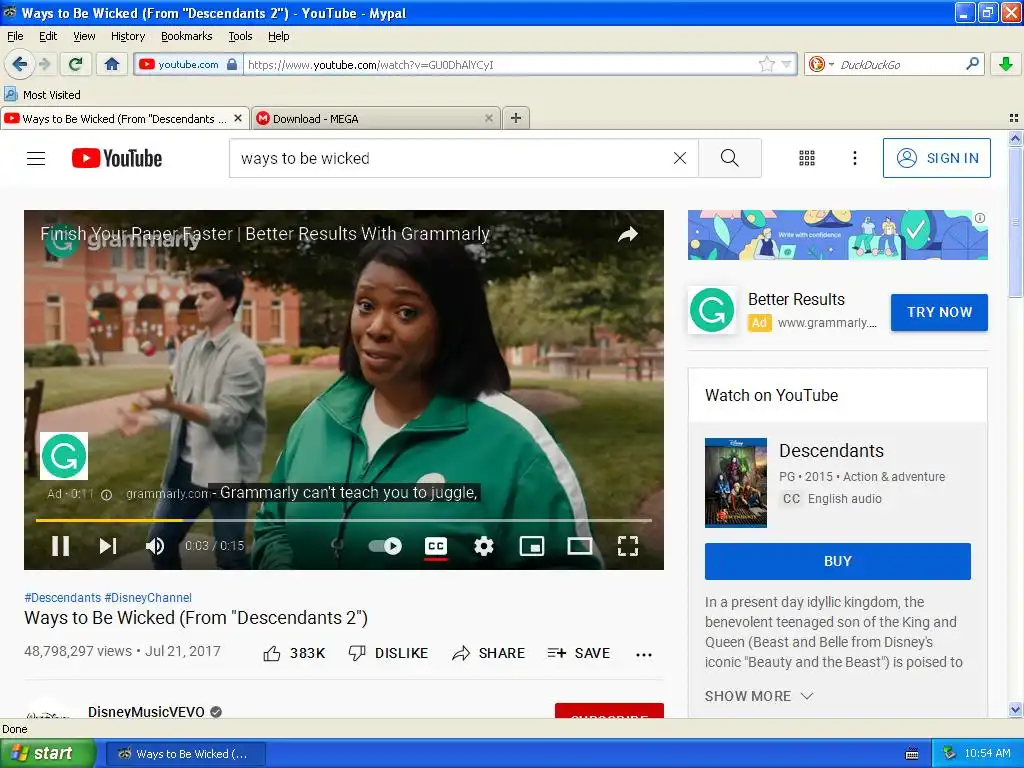
Task: Open the player settings gear
Action: pos(484,546)
